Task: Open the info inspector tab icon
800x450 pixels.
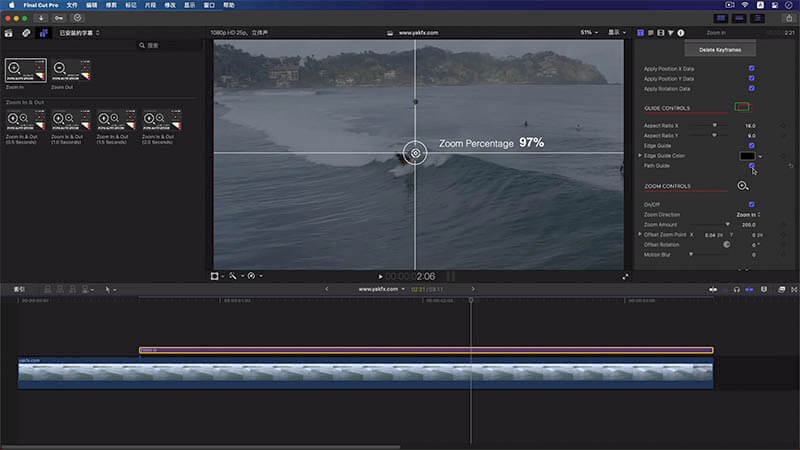Action: point(683,33)
